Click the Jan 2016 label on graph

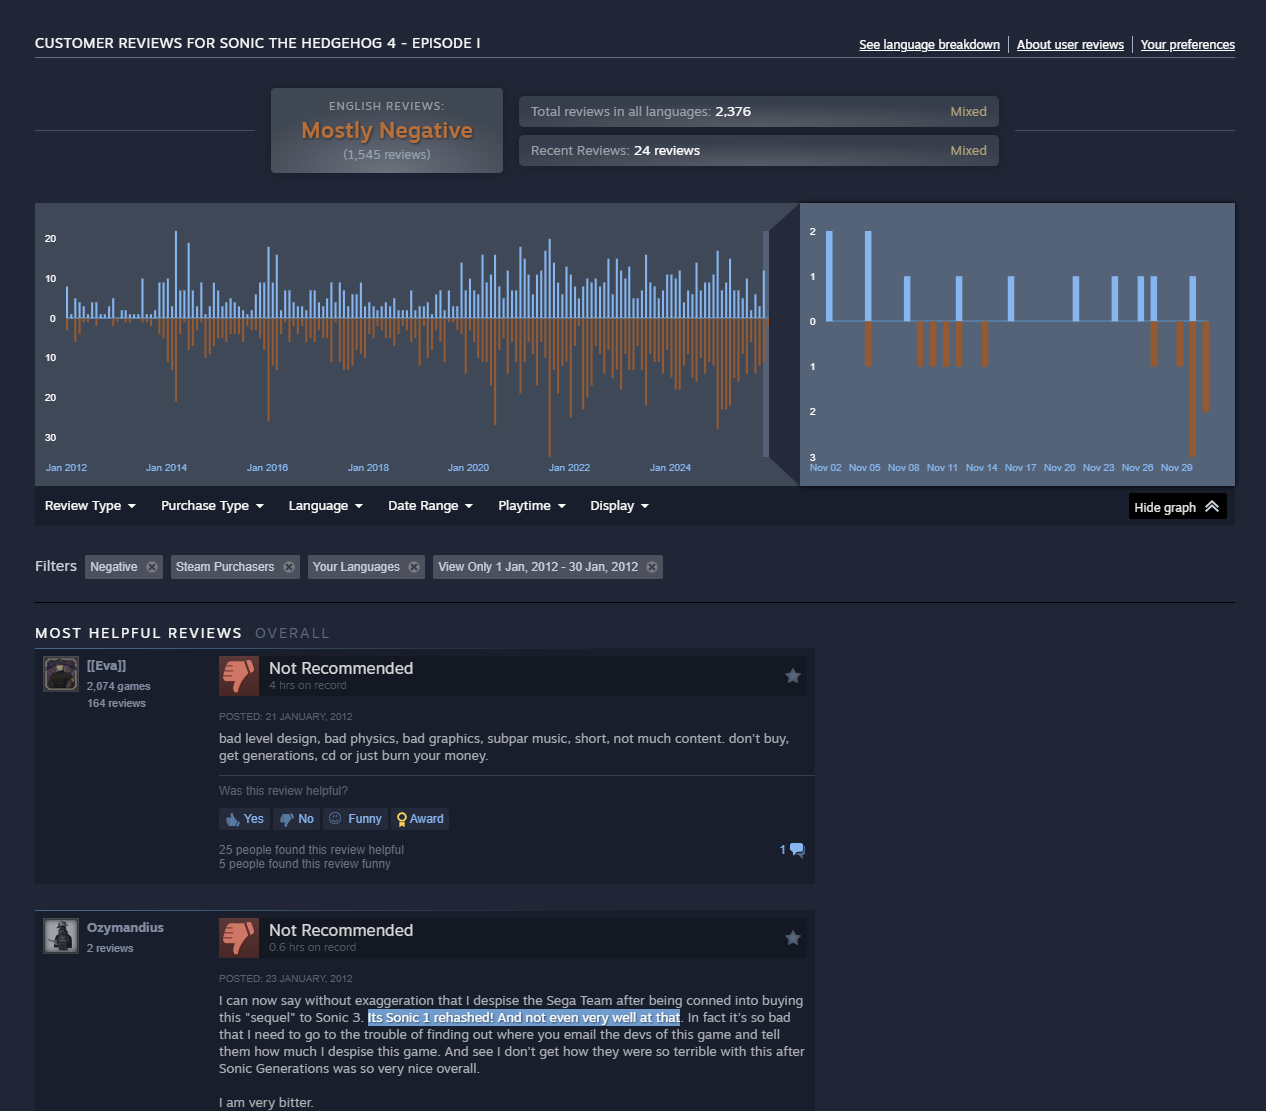click(x=267, y=468)
